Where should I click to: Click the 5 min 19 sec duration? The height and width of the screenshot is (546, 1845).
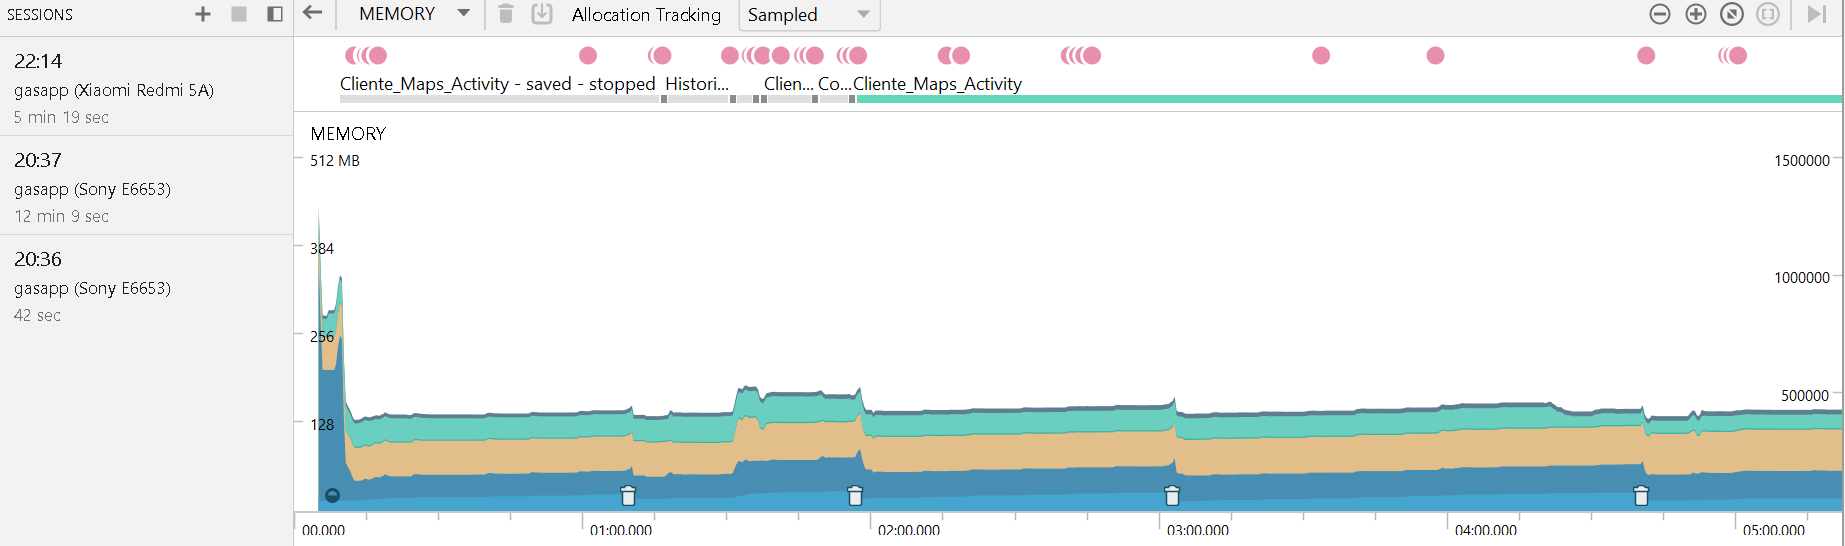coord(62,117)
